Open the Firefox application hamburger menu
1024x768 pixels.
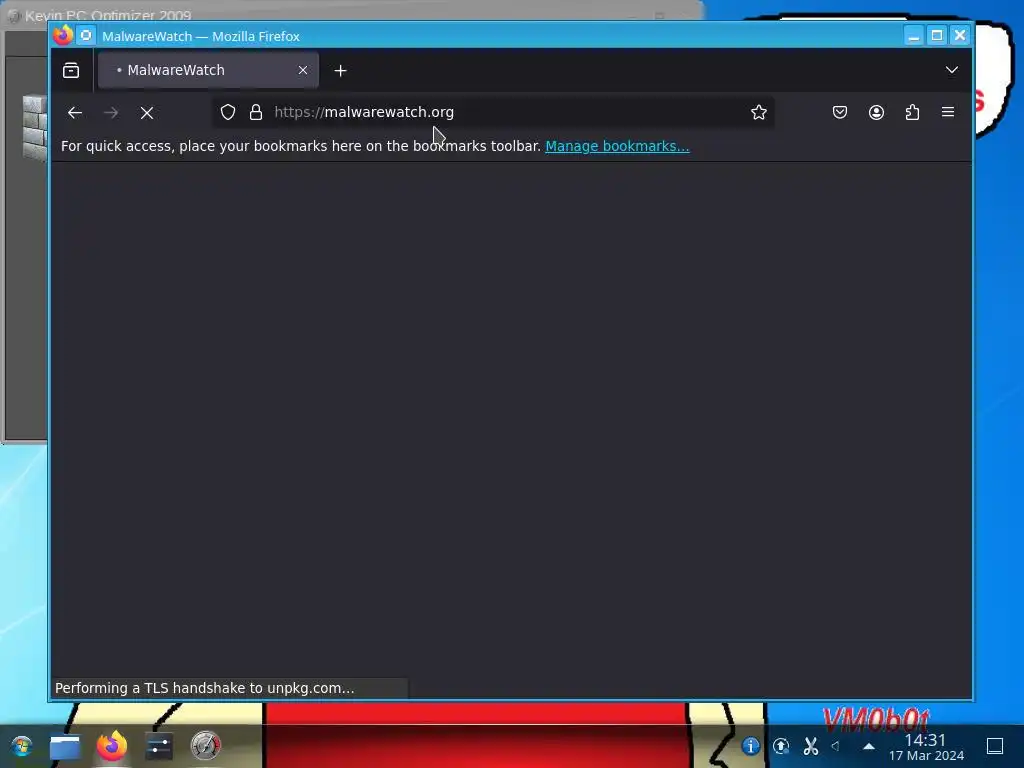[x=948, y=112]
